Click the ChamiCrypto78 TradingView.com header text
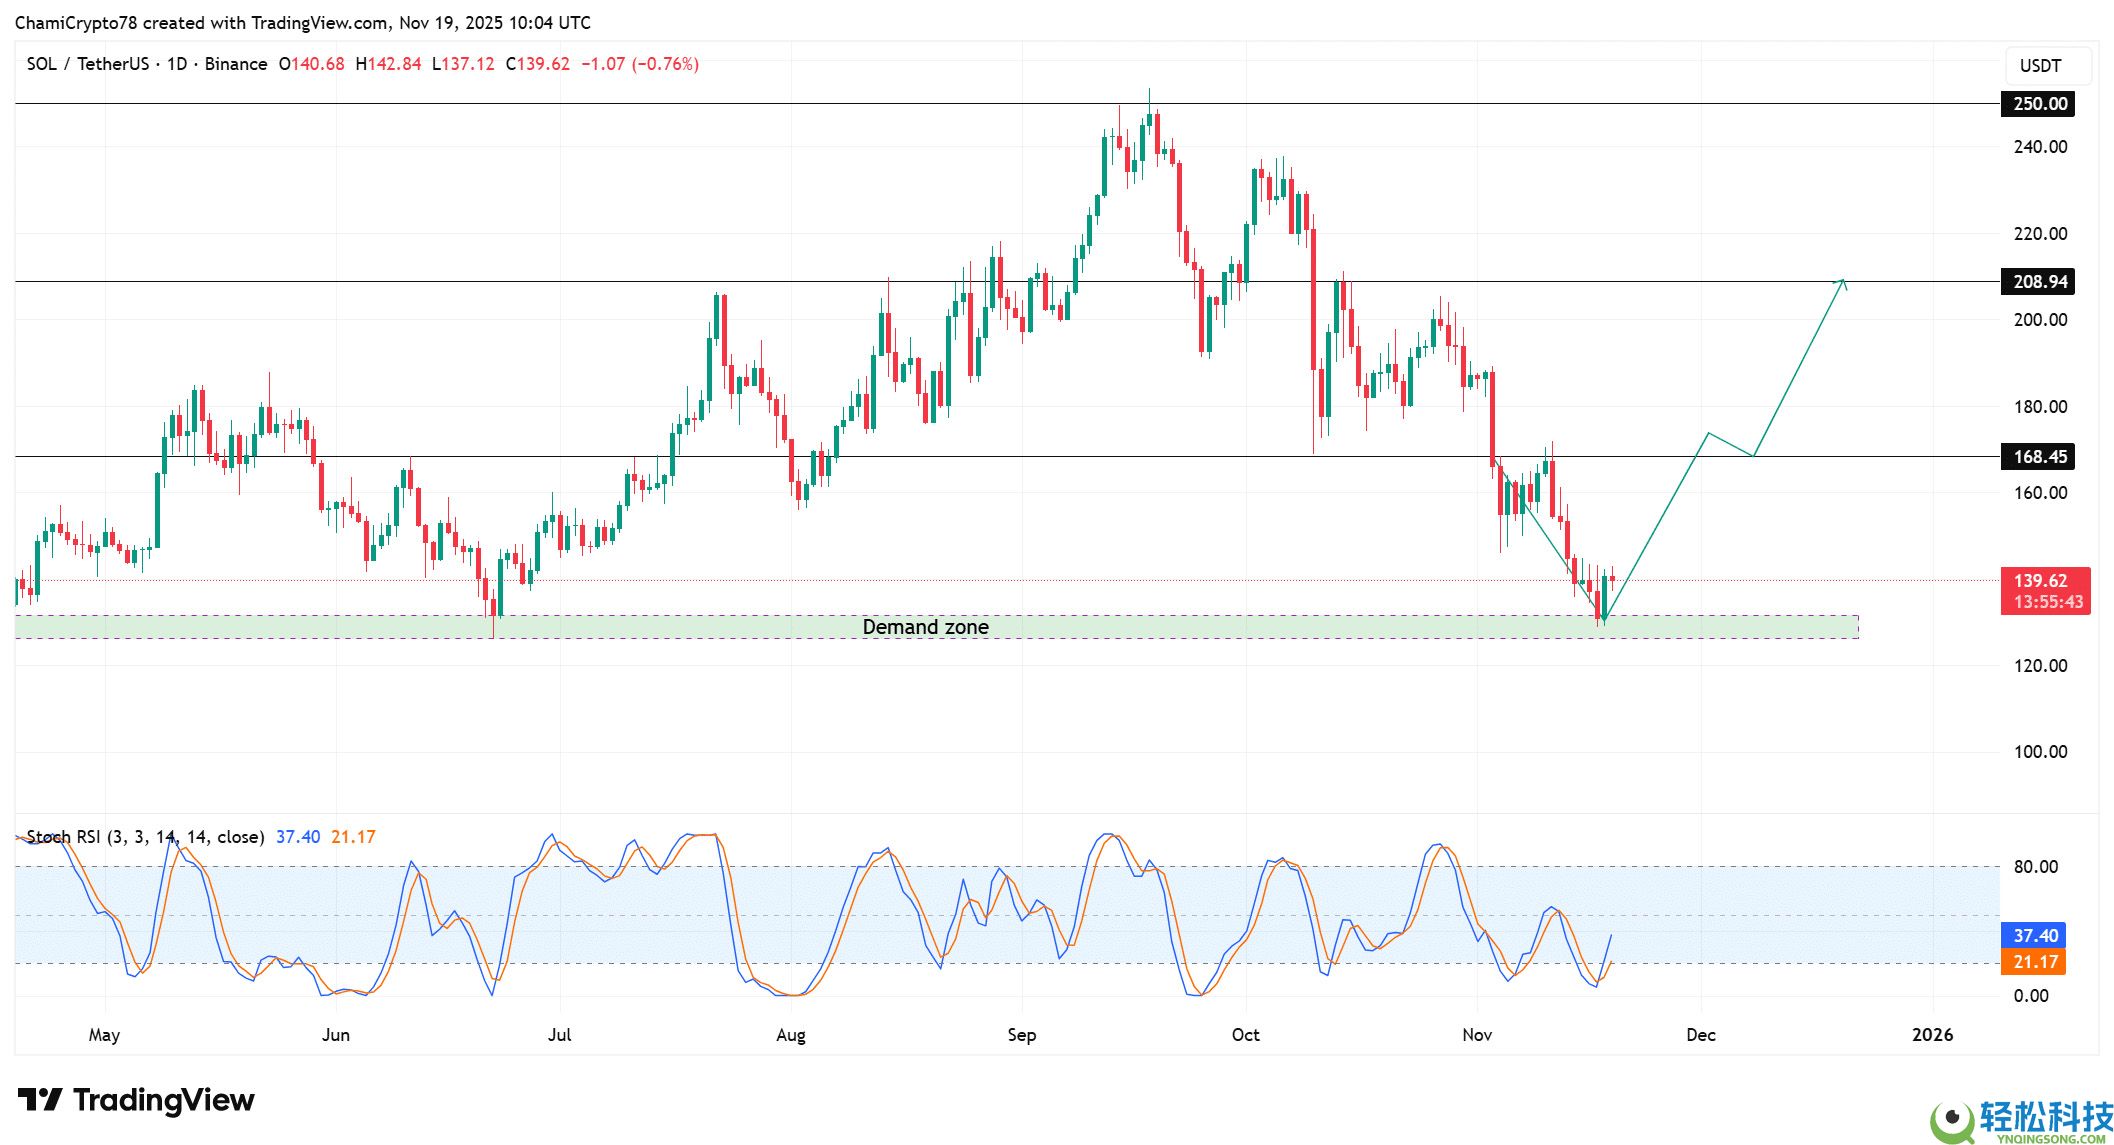 pyautogui.click(x=302, y=22)
